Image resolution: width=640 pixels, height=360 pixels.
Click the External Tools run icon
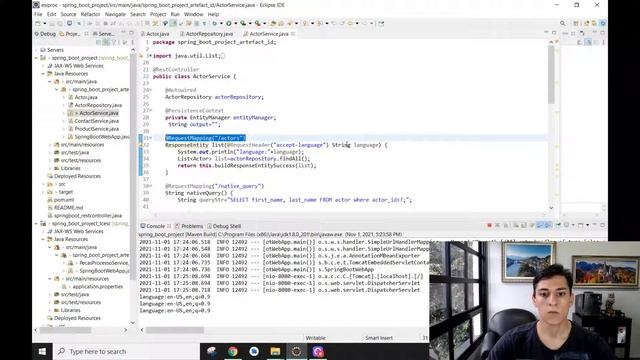point(258,23)
